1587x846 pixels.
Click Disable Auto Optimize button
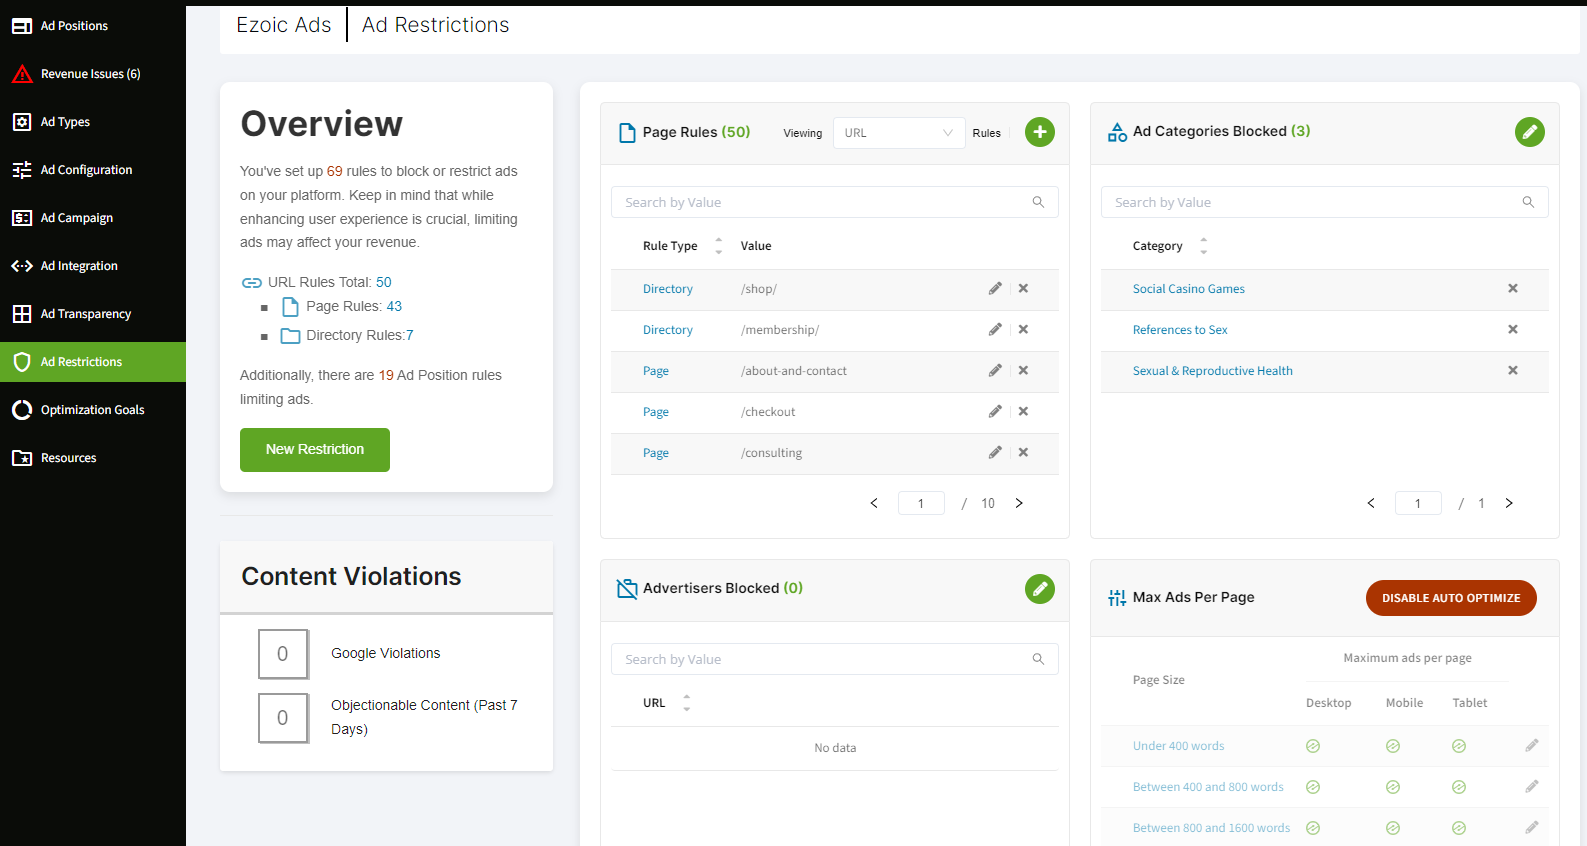pos(1450,598)
